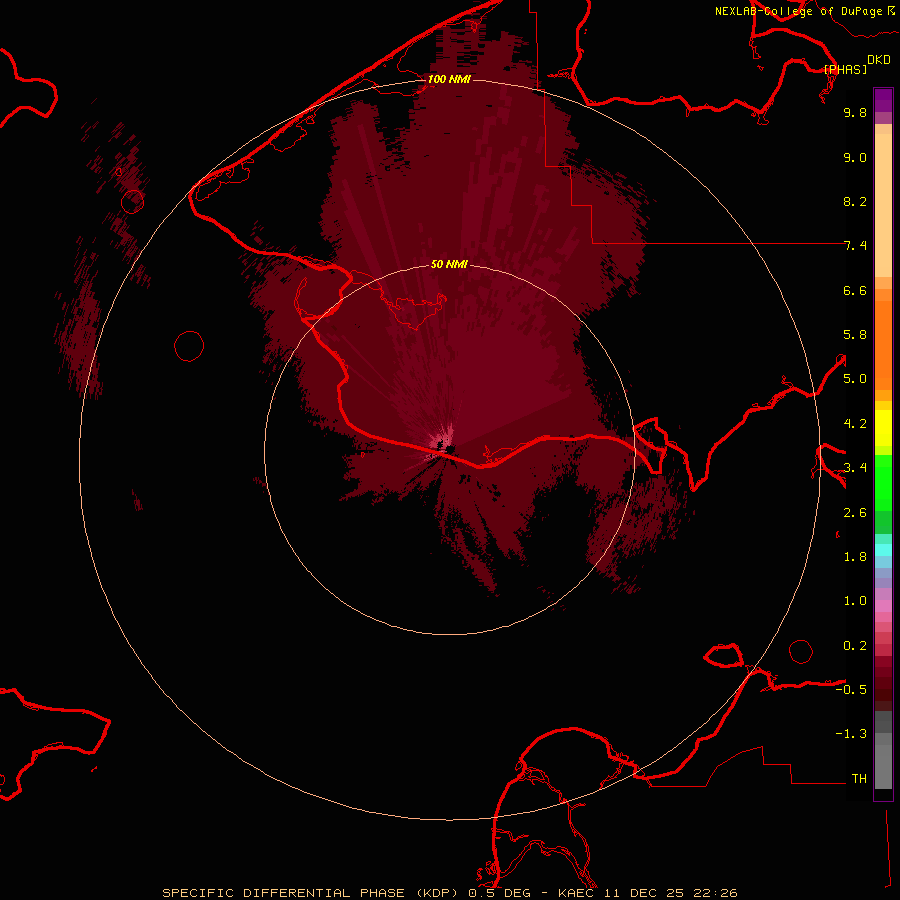Image resolution: width=900 pixels, height=900 pixels.
Task: Click the 50 NMI range ring label
Action: [x=449, y=264]
